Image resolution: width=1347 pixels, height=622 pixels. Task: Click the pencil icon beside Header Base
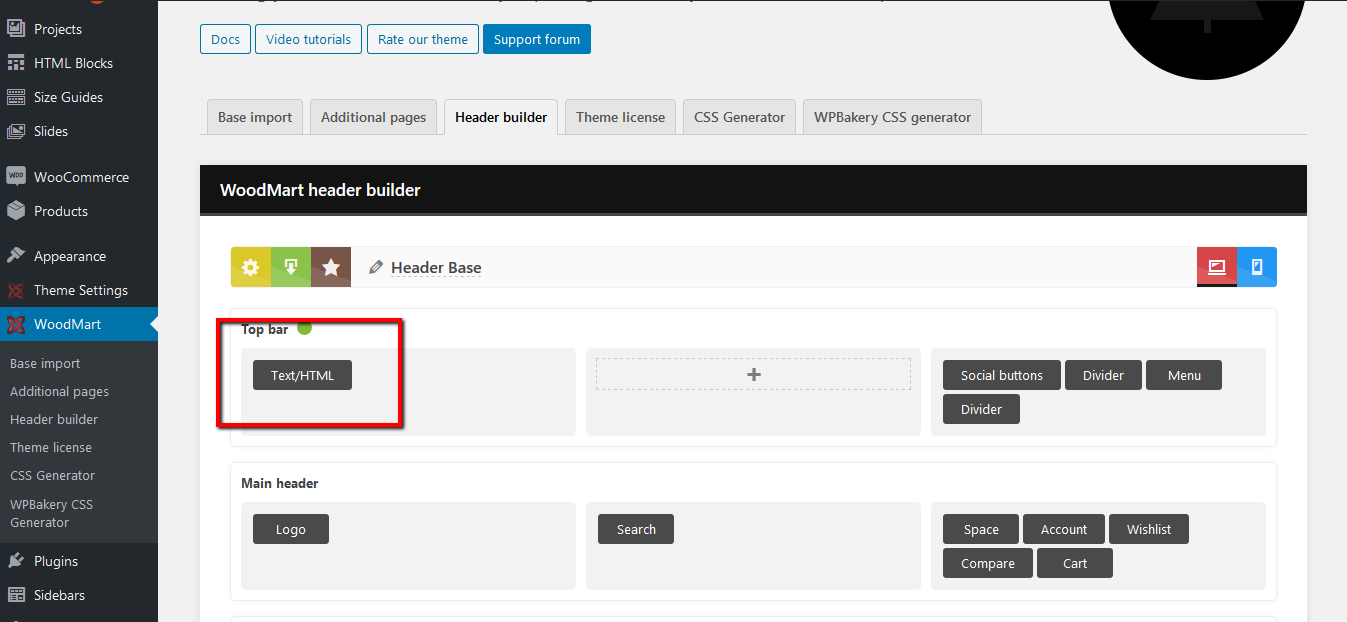pyautogui.click(x=376, y=267)
